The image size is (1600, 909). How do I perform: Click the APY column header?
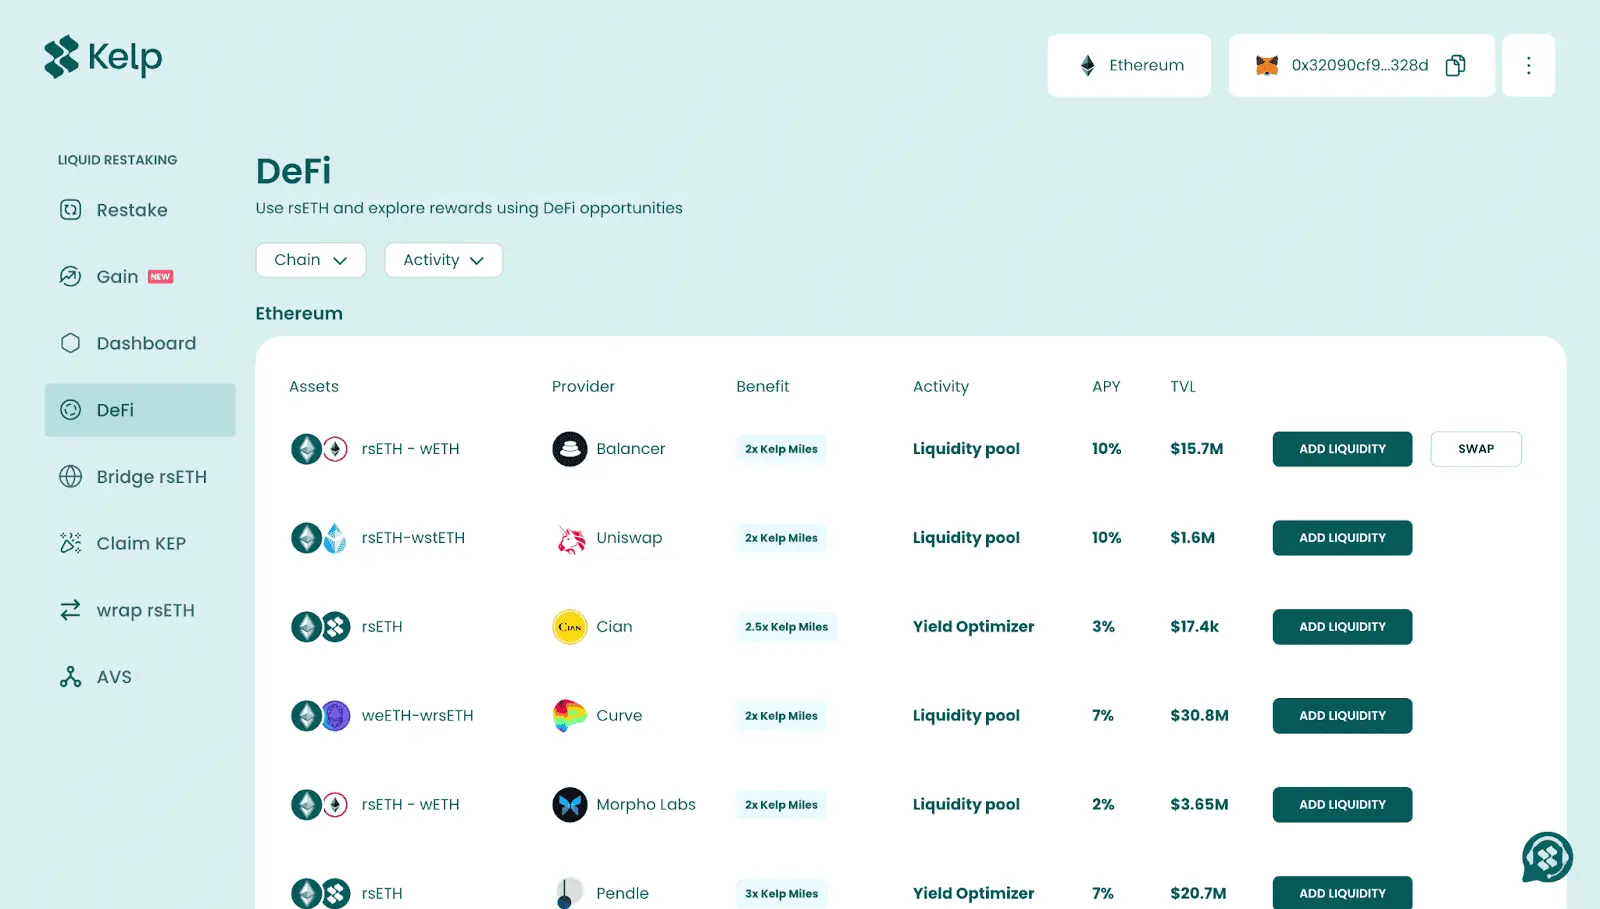pyautogui.click(x=1106, y=386)
